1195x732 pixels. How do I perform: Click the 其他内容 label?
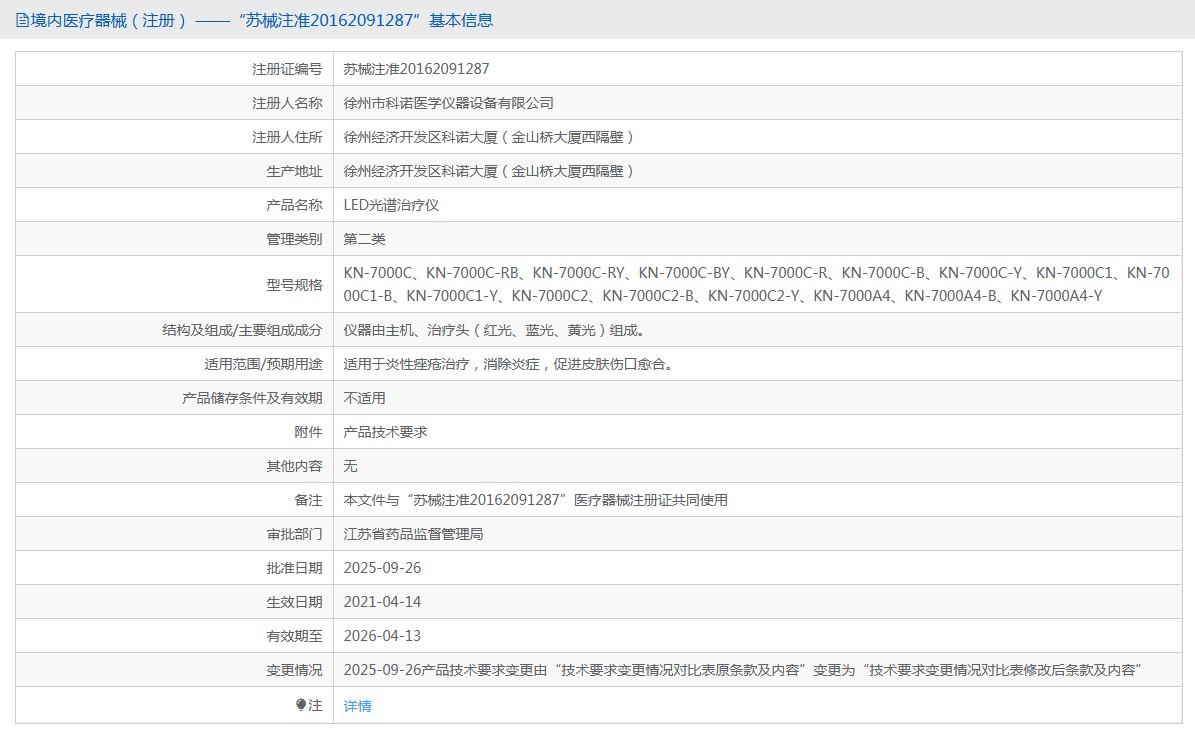pos(294,466)
